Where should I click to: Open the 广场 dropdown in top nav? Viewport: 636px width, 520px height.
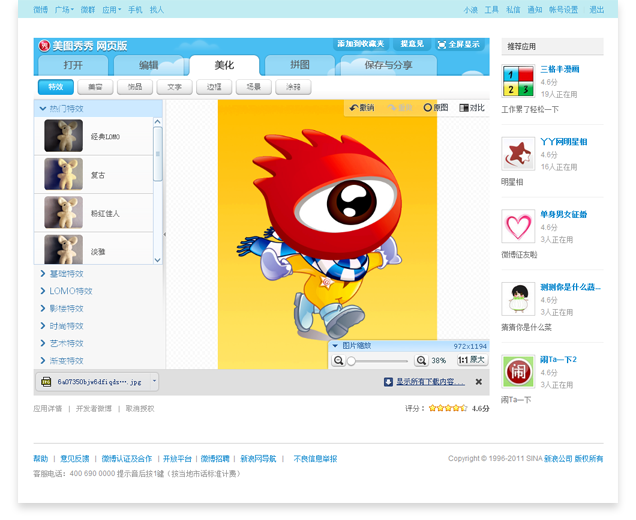64,10
